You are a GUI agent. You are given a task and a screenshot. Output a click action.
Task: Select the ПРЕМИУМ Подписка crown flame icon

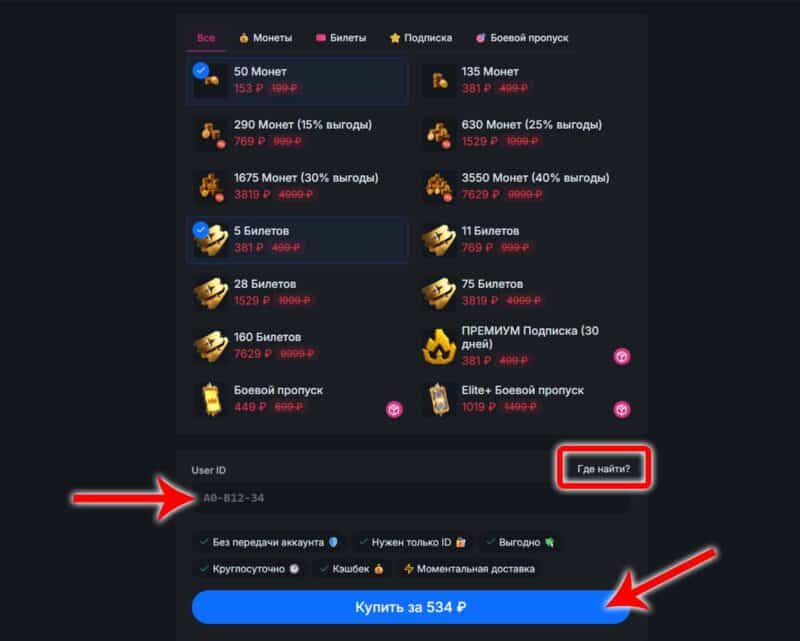tap(439, 346)
